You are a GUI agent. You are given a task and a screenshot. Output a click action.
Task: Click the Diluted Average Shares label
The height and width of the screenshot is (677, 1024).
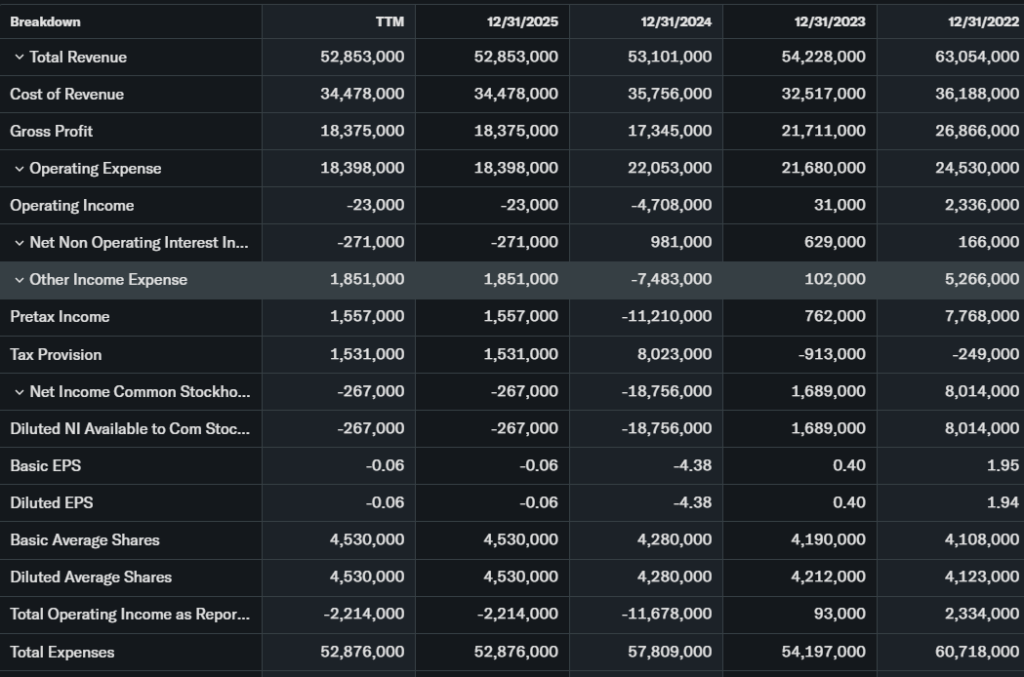coord(91,577)
